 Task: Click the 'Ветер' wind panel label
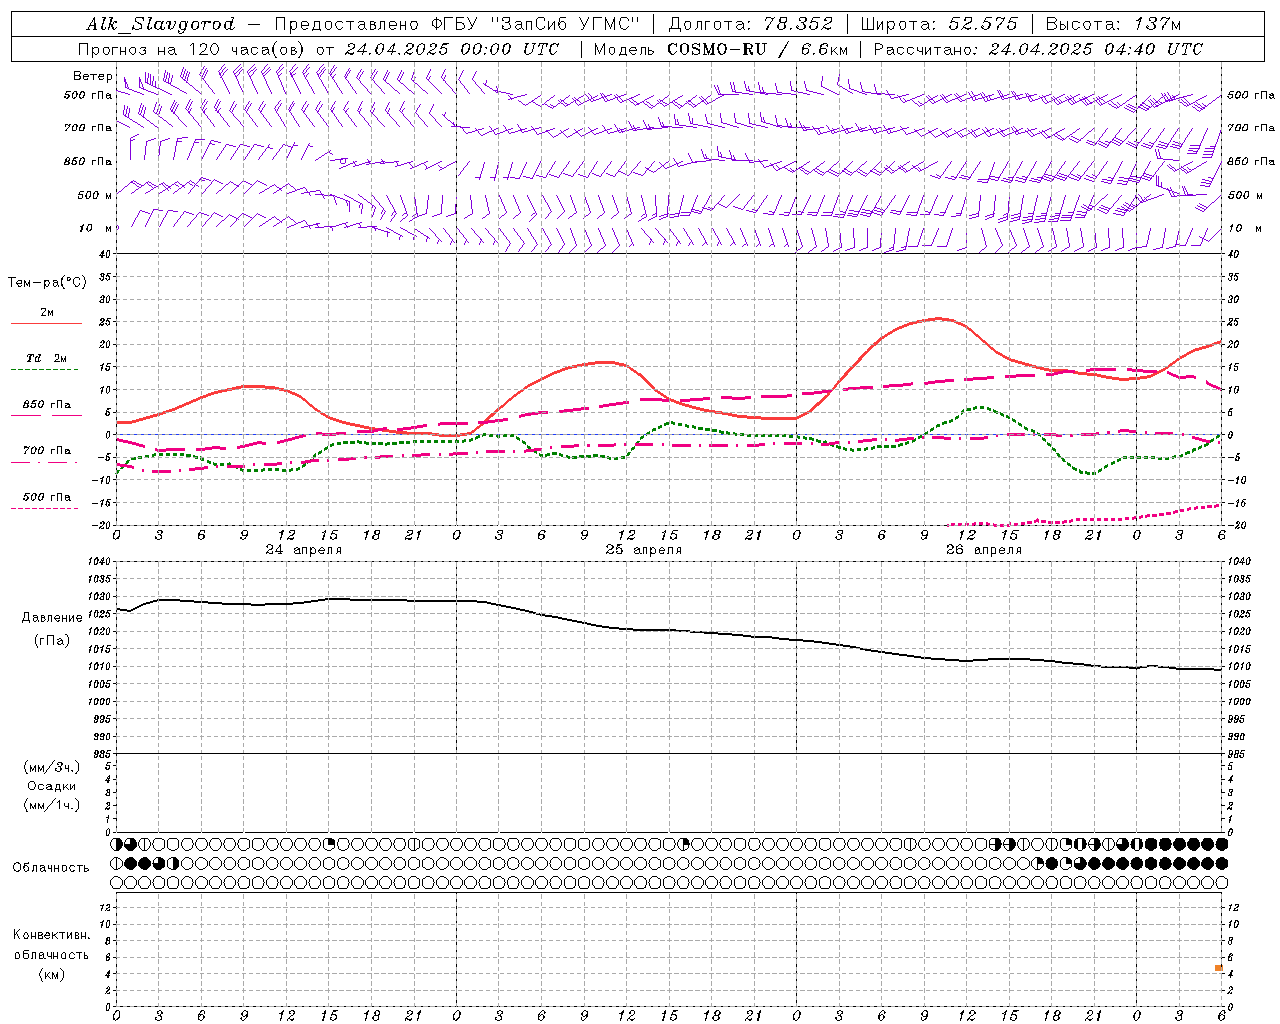(x=93, y=76)
